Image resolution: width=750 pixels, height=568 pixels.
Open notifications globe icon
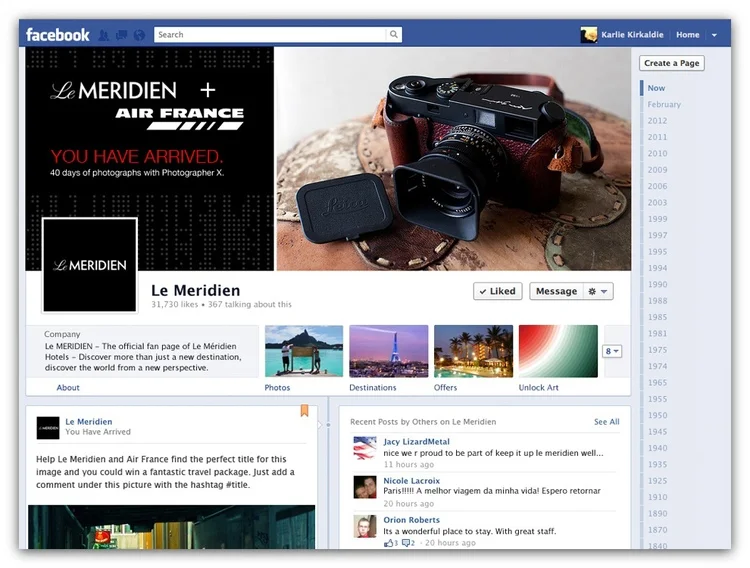point(139,35)
